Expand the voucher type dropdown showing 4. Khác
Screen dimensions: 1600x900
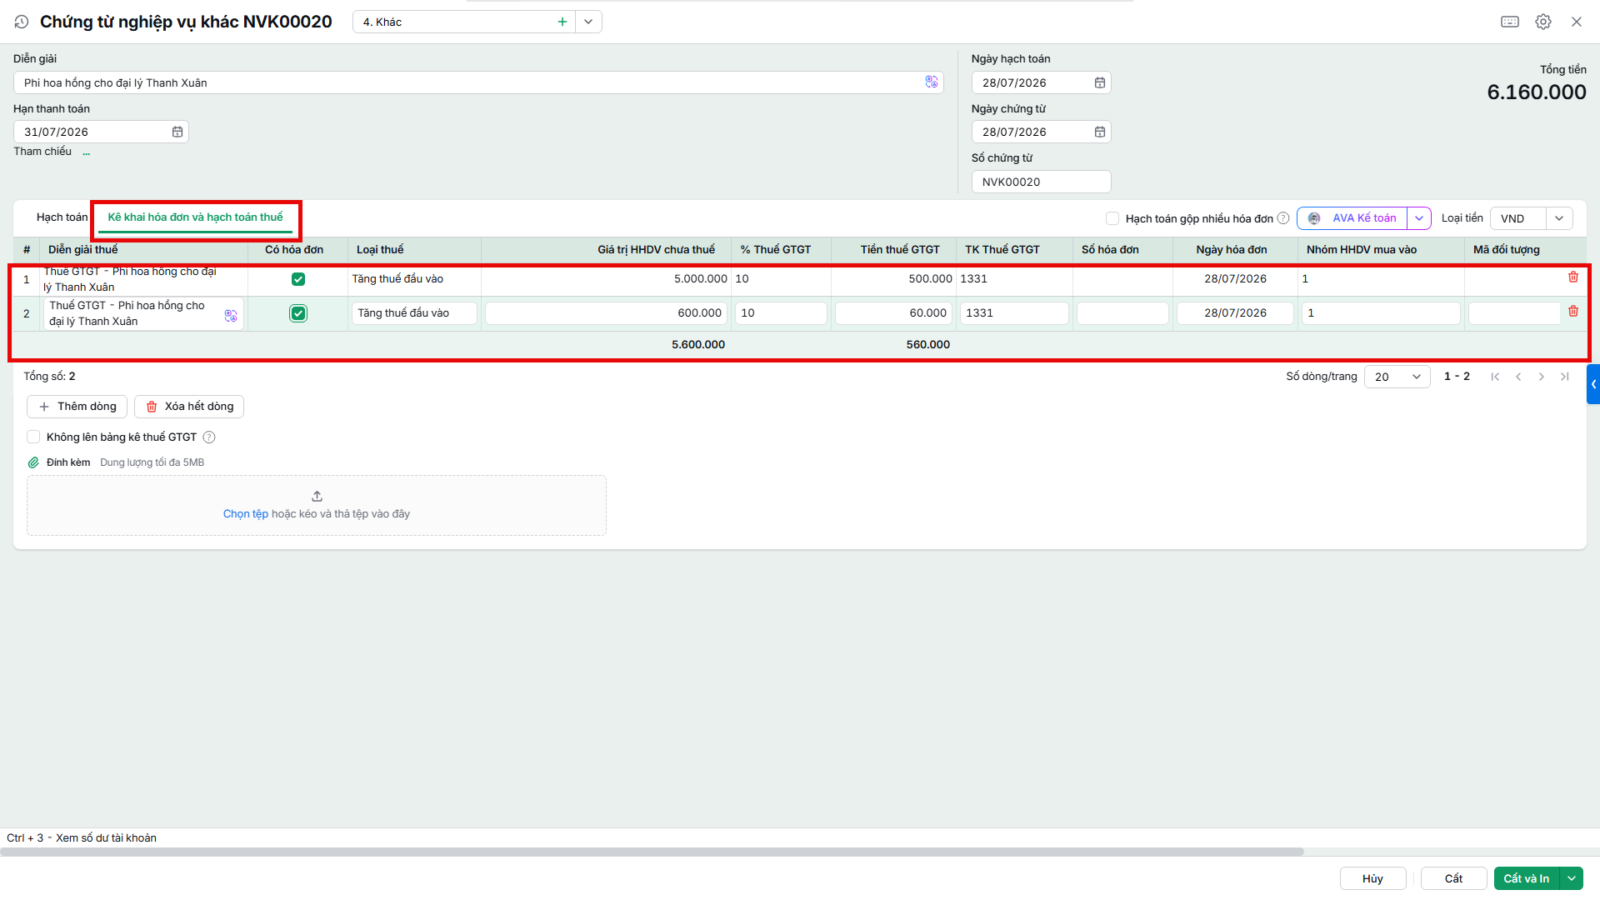pyautogui.click(x=588, y=22)
